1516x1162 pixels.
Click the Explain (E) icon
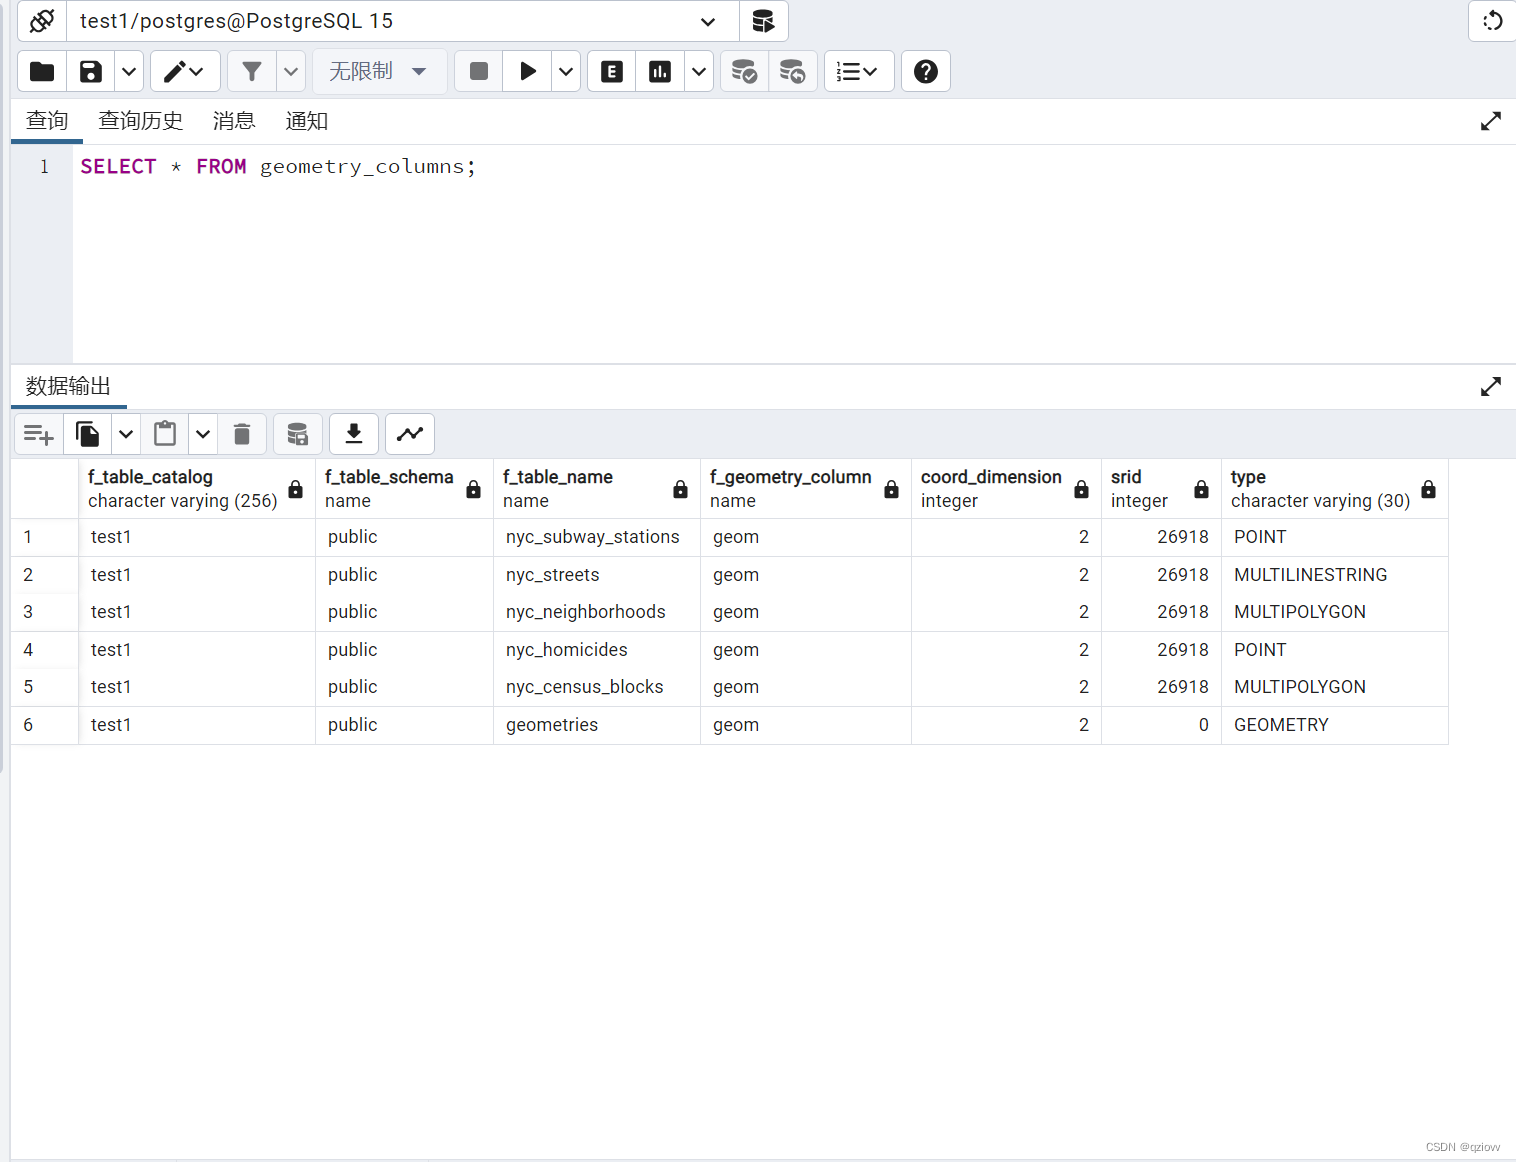point(611,71)
